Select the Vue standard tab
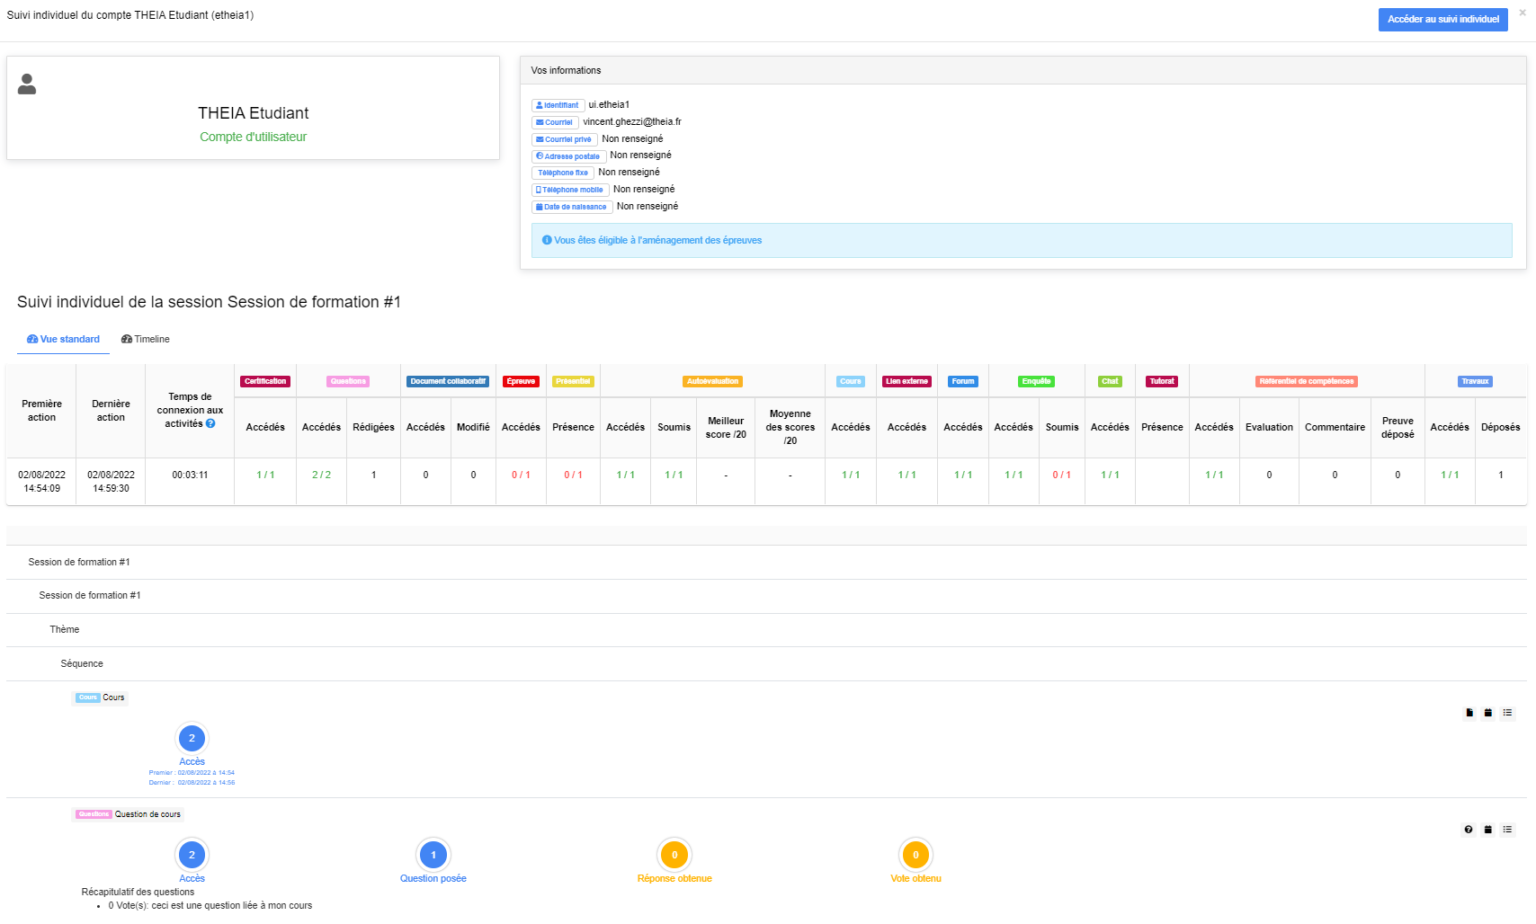Image resolution: width=1536 pixels, height=924 pixels. point(64,340)
